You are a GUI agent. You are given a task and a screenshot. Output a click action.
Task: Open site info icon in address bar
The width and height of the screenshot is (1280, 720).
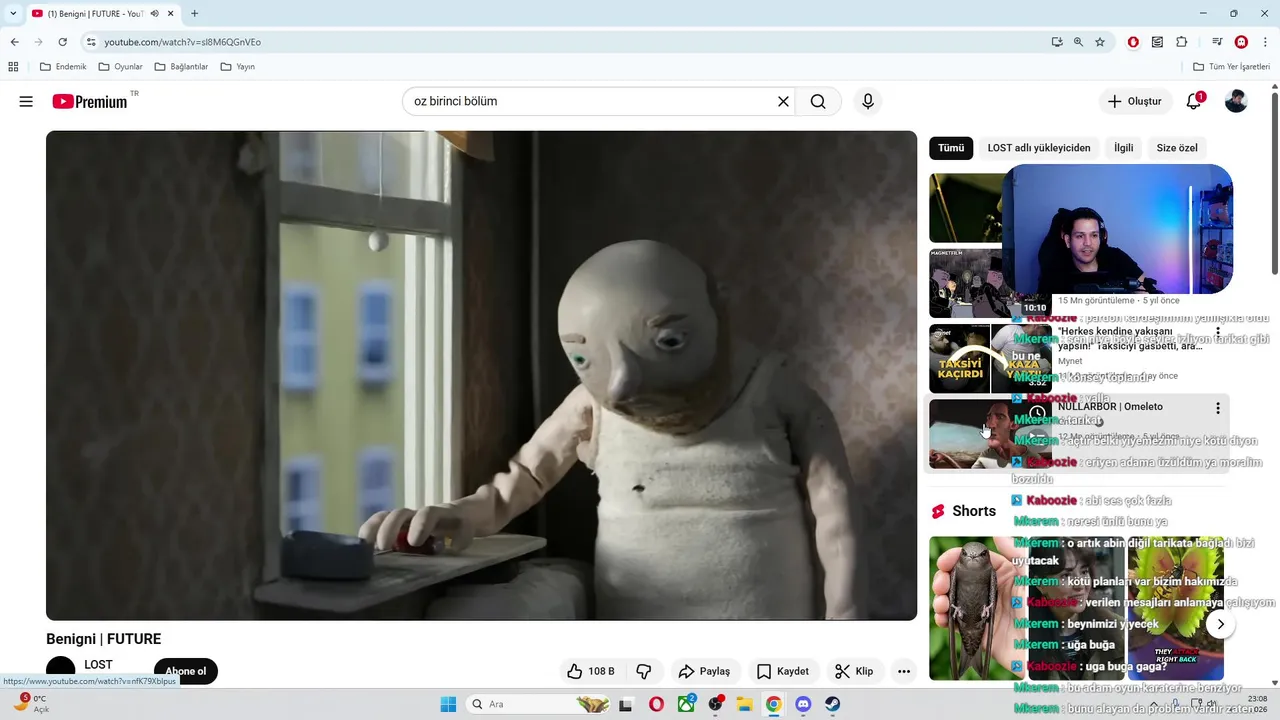pyautogui.click(x=91, y=42)
